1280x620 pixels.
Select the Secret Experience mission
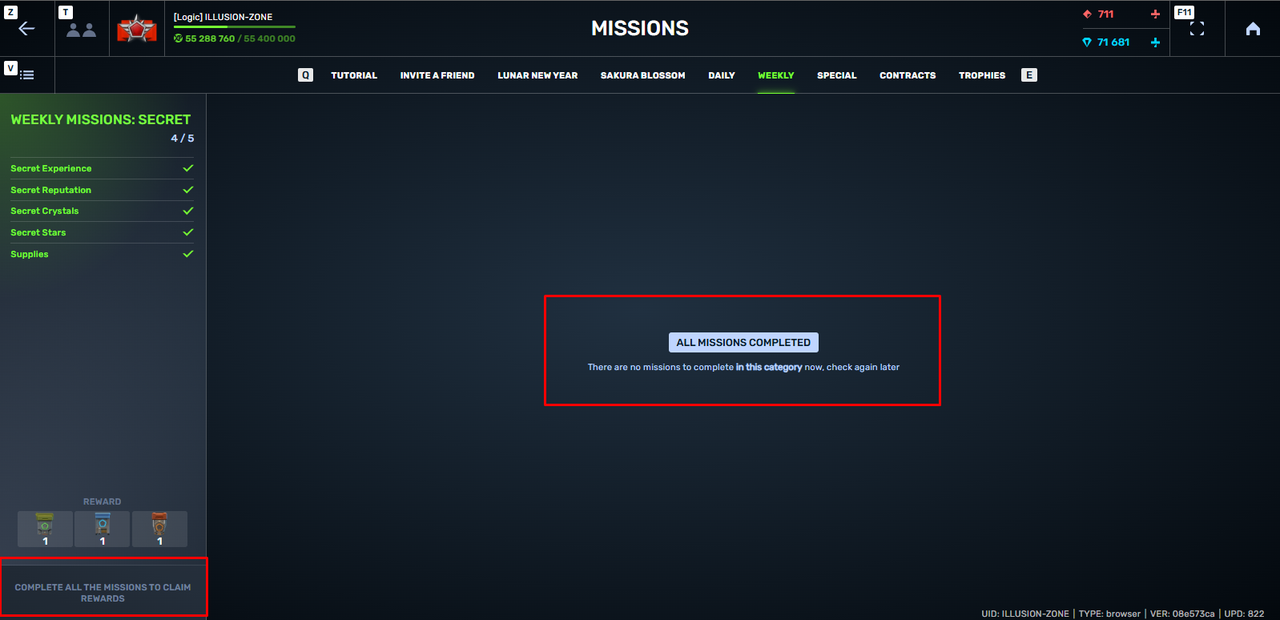102,169
